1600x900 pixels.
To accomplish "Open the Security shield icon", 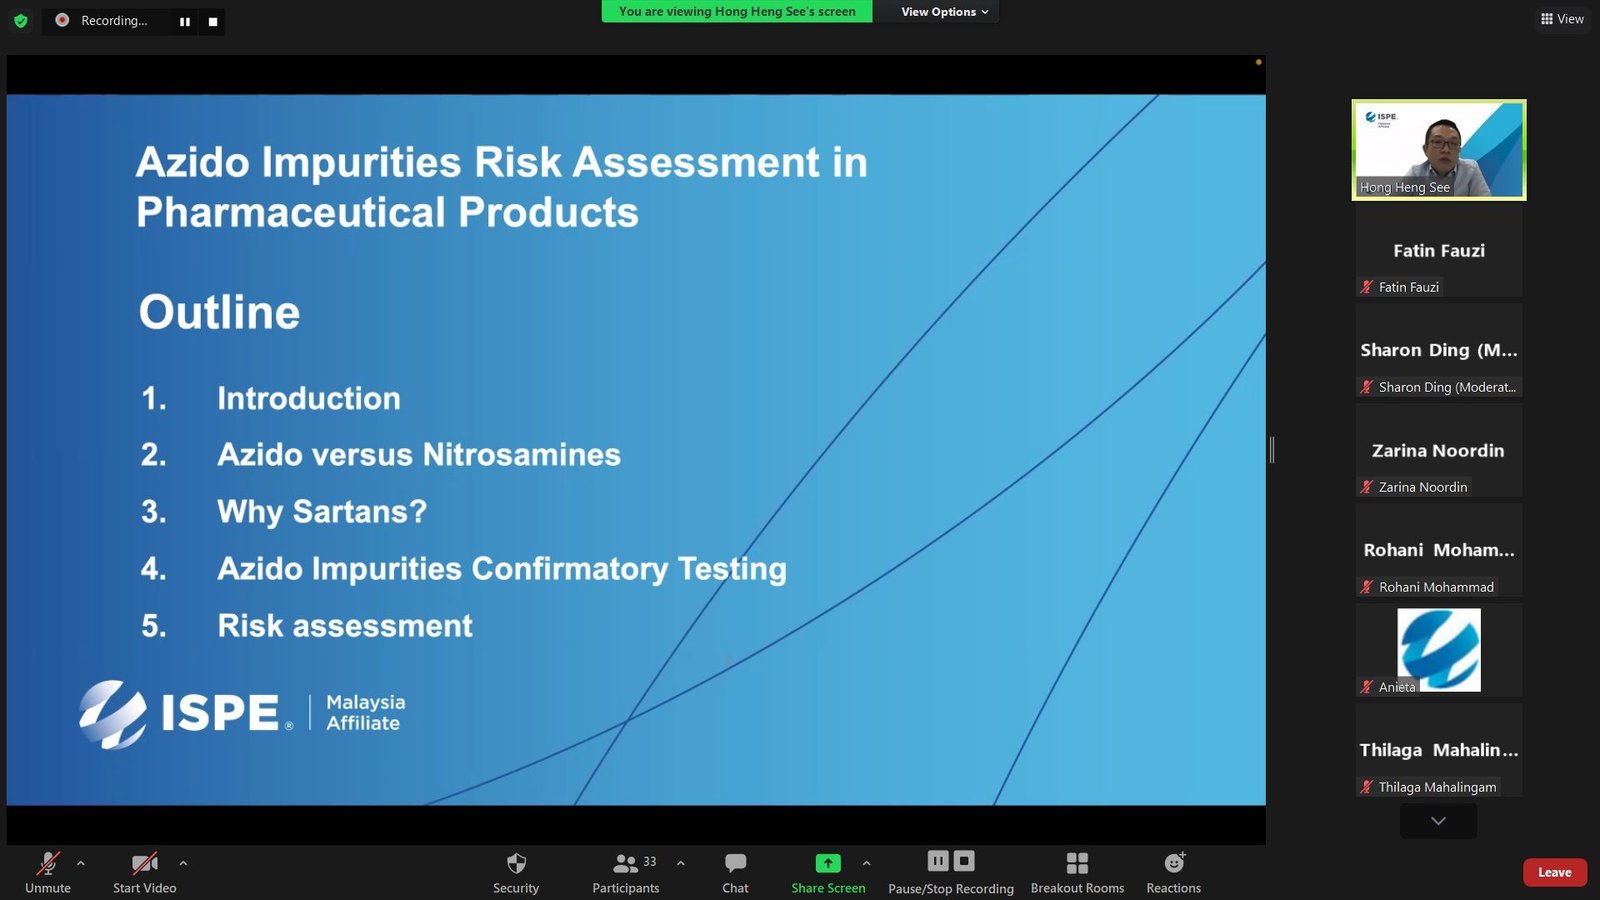I will 516,864.
